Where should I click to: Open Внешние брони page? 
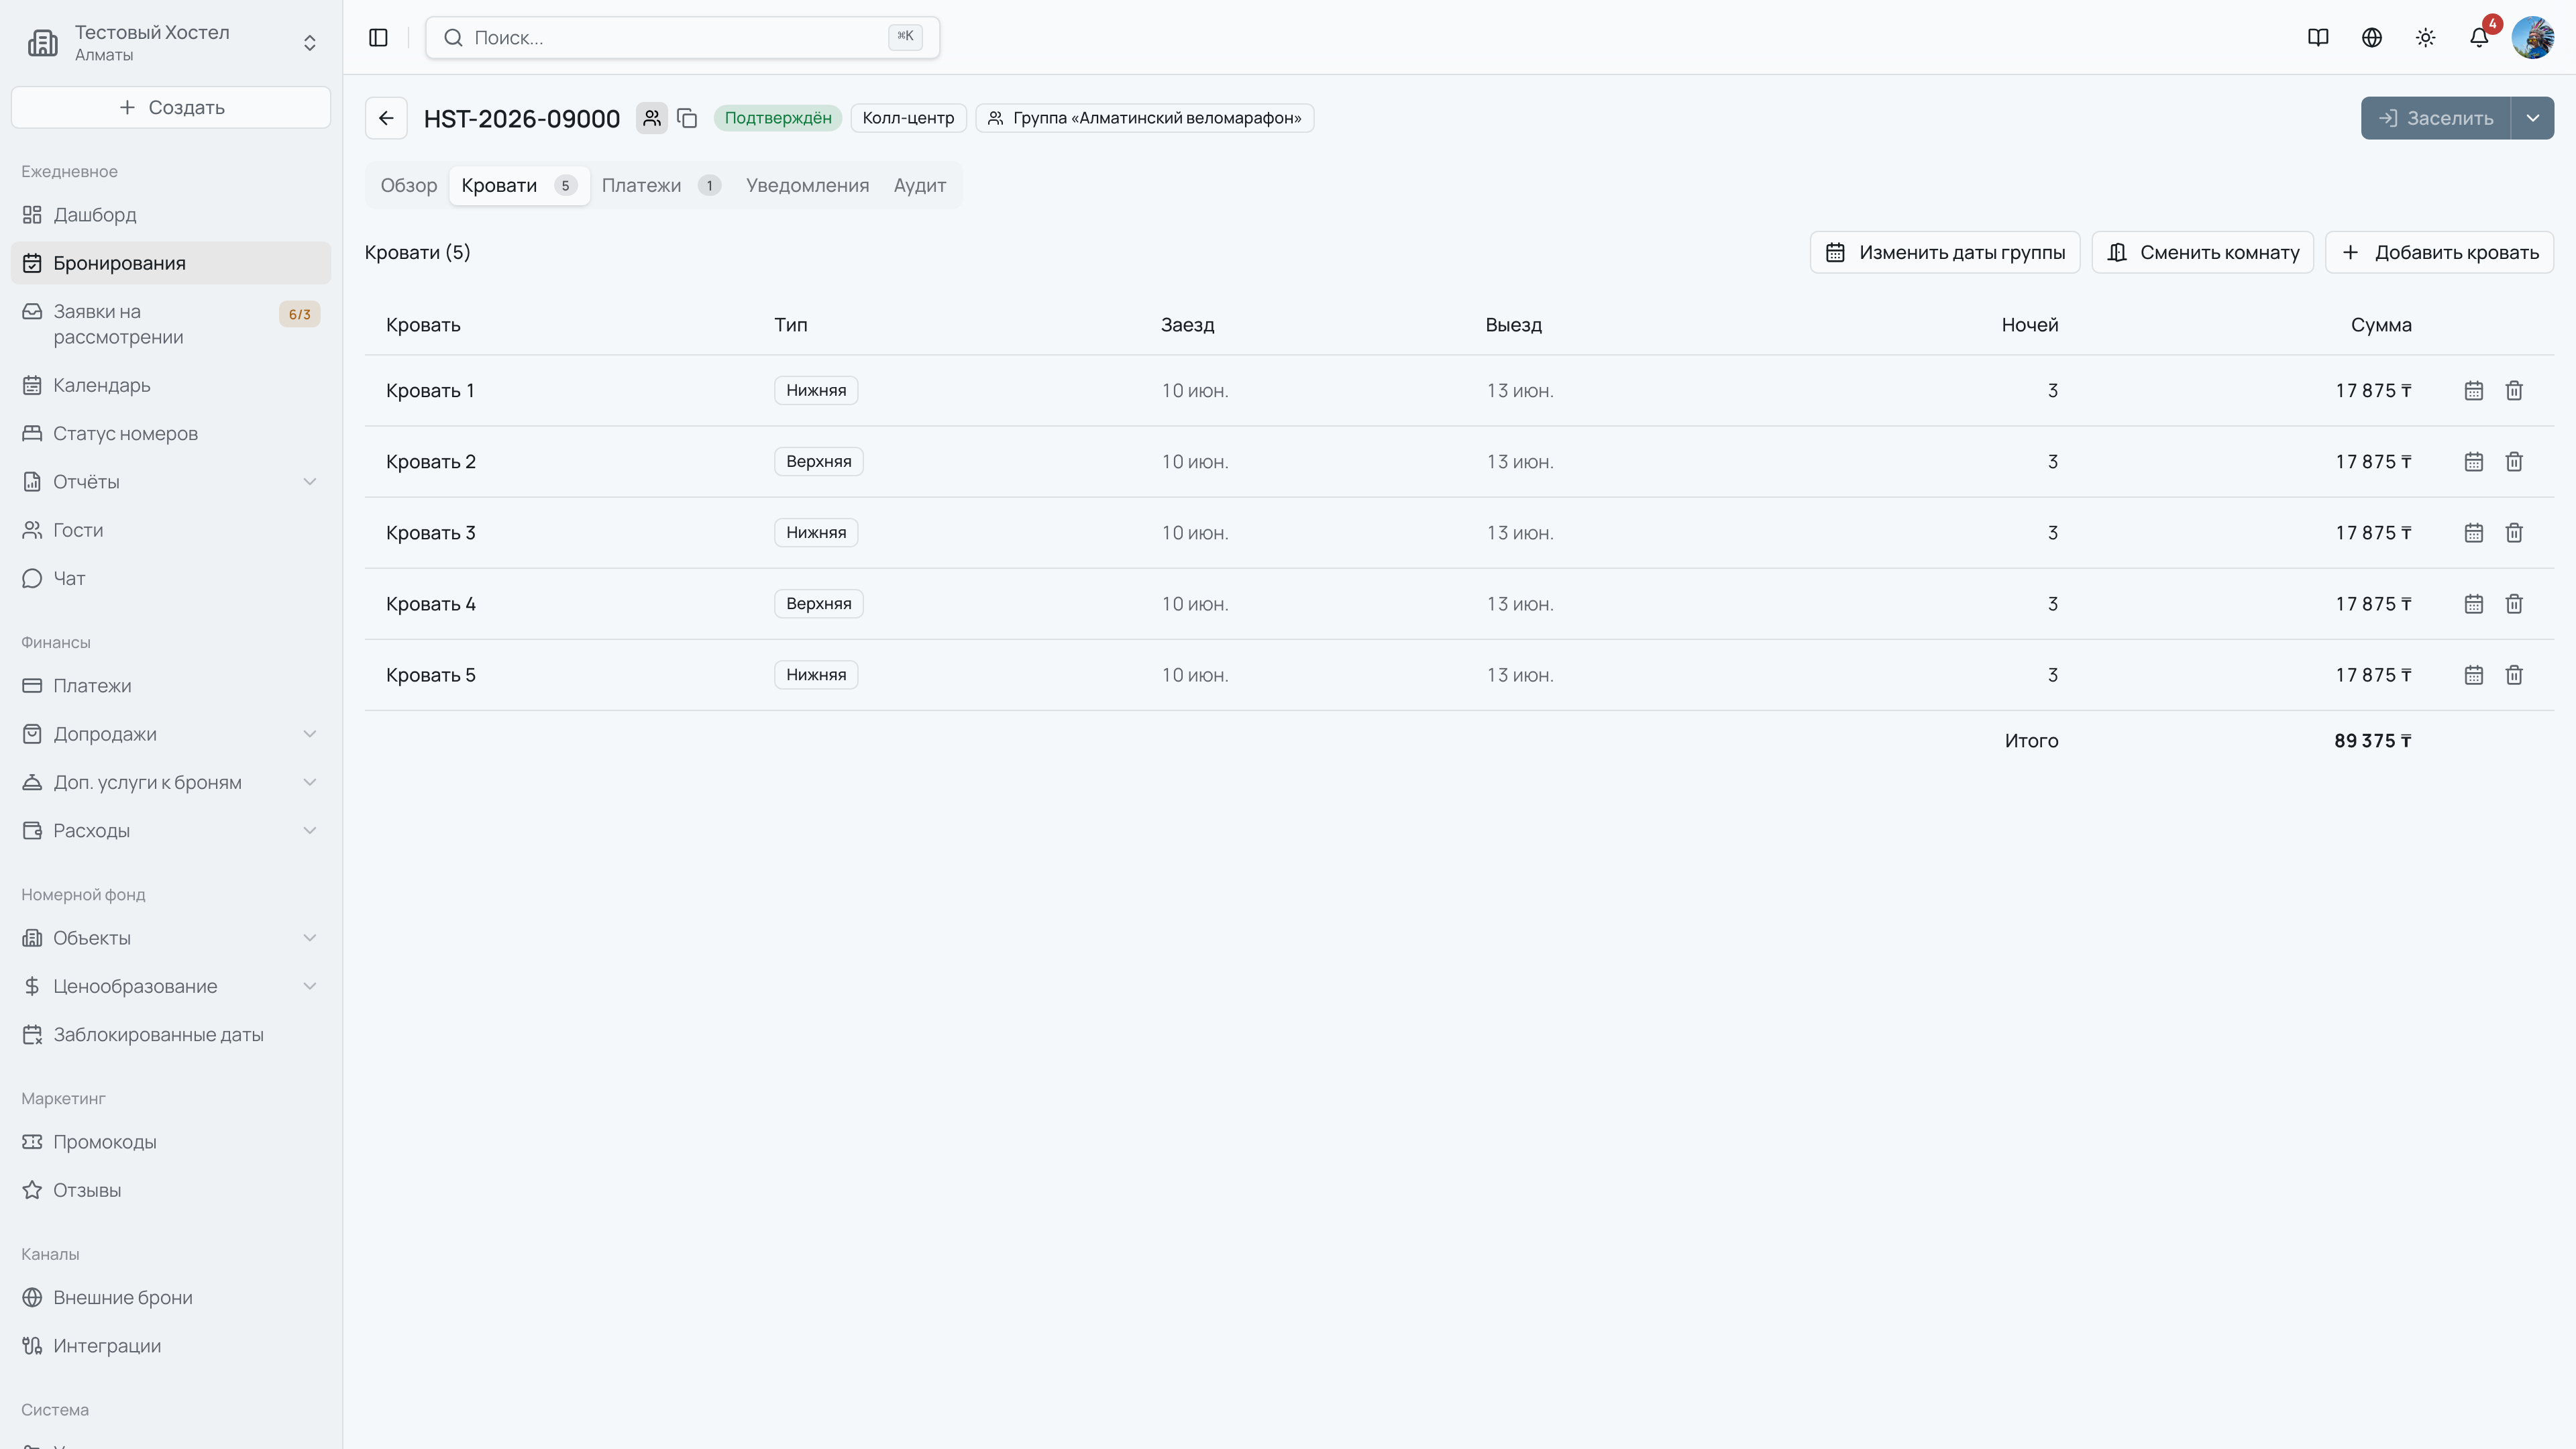click(x=171, y=1298)
